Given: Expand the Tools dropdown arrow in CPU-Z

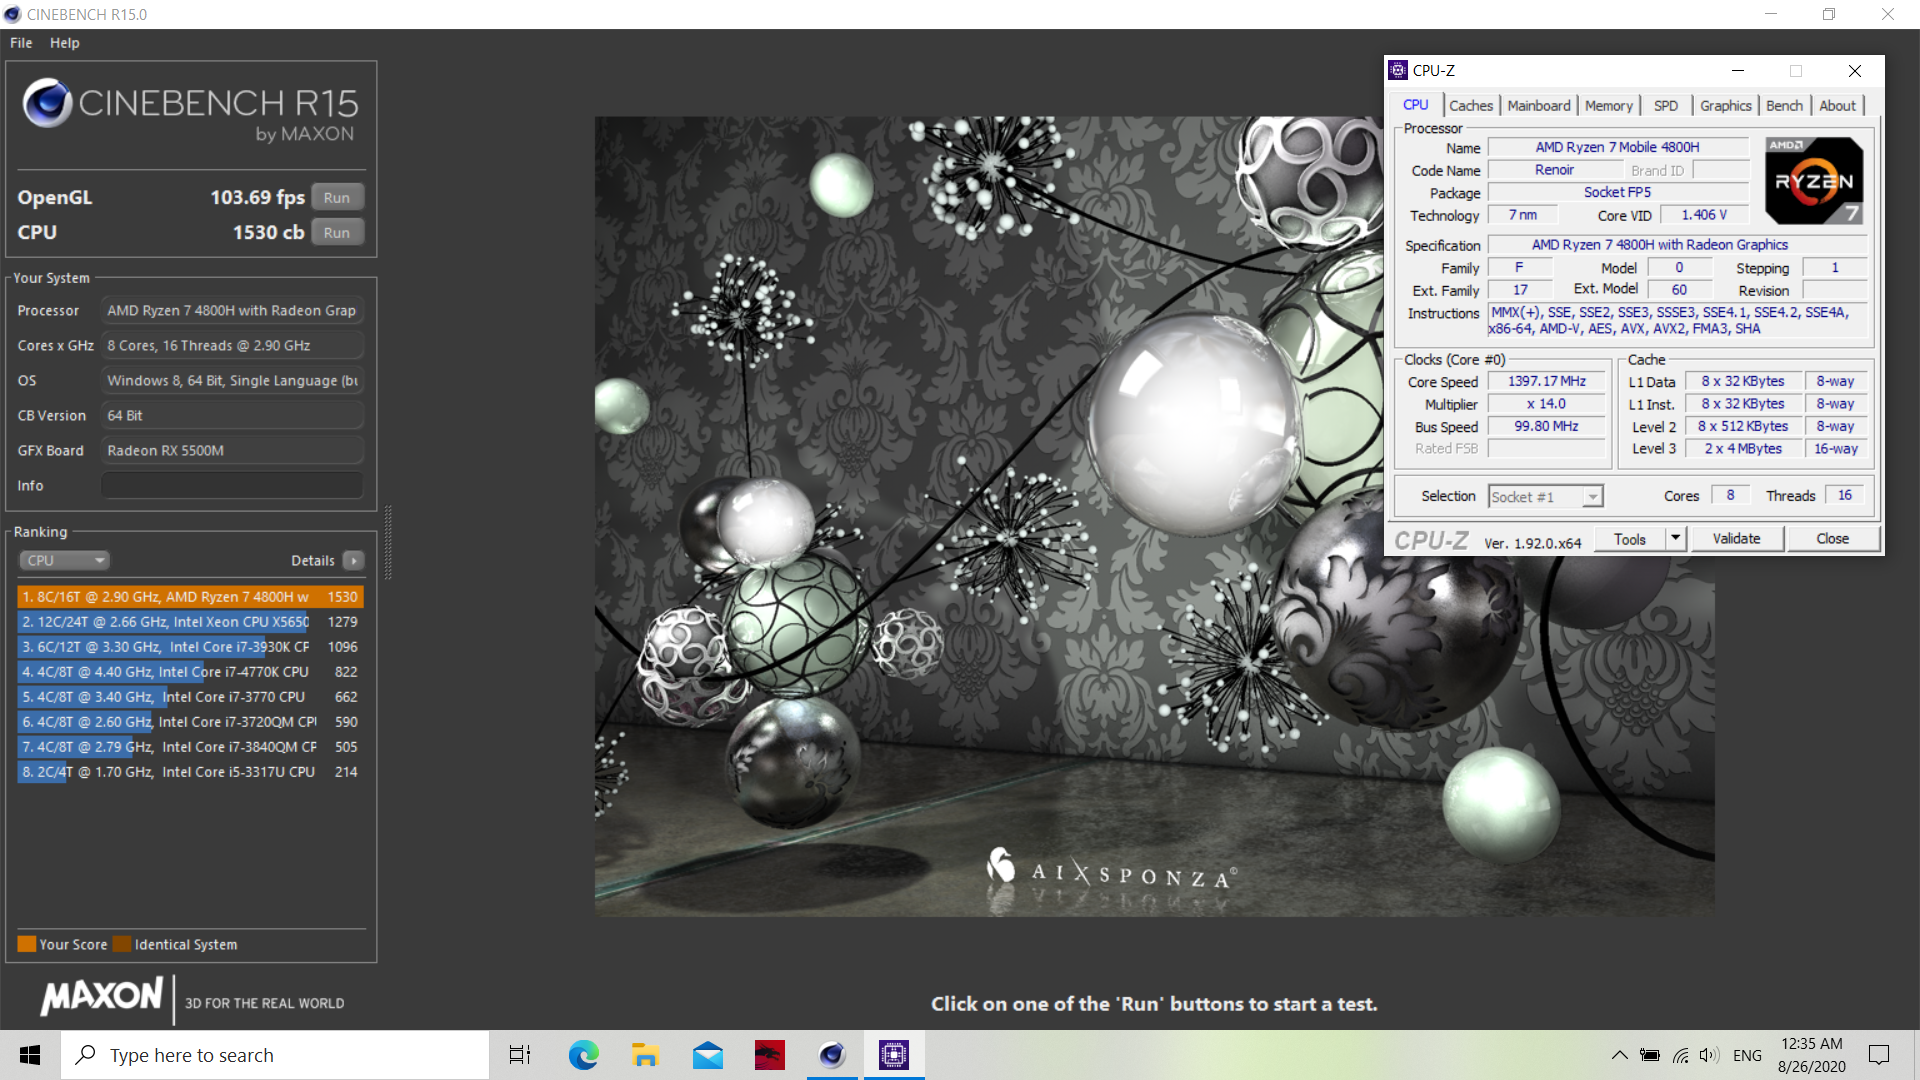Looking at the screenshot, I should [x=1676, y=539].
